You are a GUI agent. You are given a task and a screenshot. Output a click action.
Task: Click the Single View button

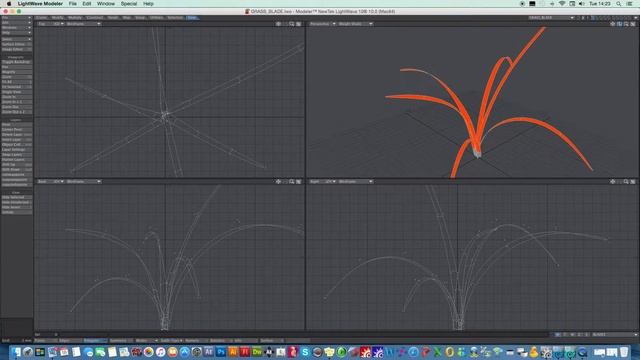[x=16, y=92]
